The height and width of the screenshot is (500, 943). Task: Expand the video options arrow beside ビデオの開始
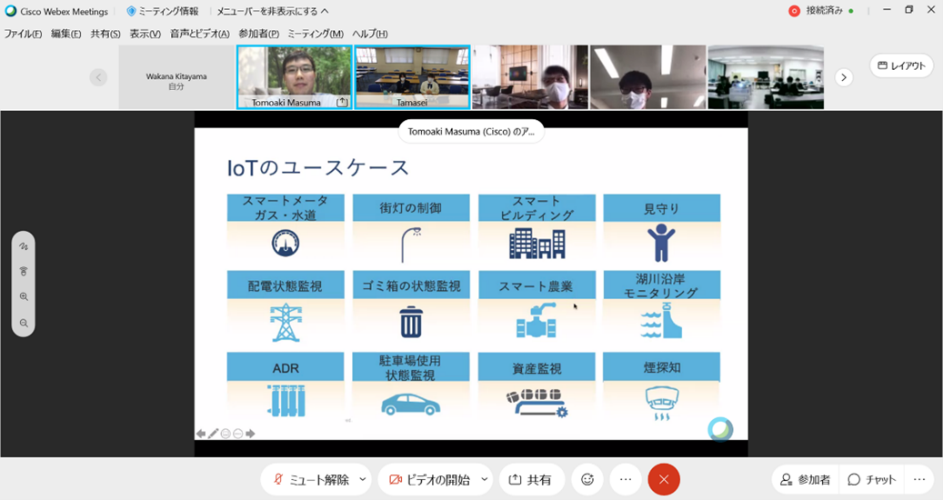(484, 480)
